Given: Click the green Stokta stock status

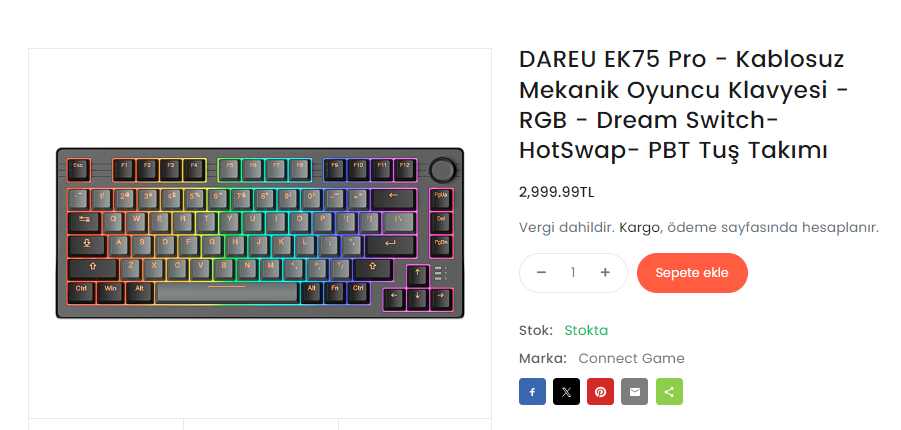Looking at the screenshot, I should (586, 331).
